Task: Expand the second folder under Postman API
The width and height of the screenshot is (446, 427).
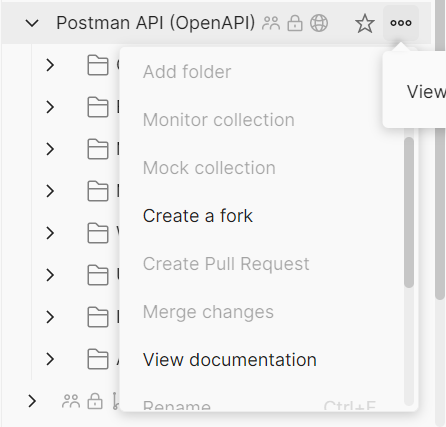Action: point(50,107)
